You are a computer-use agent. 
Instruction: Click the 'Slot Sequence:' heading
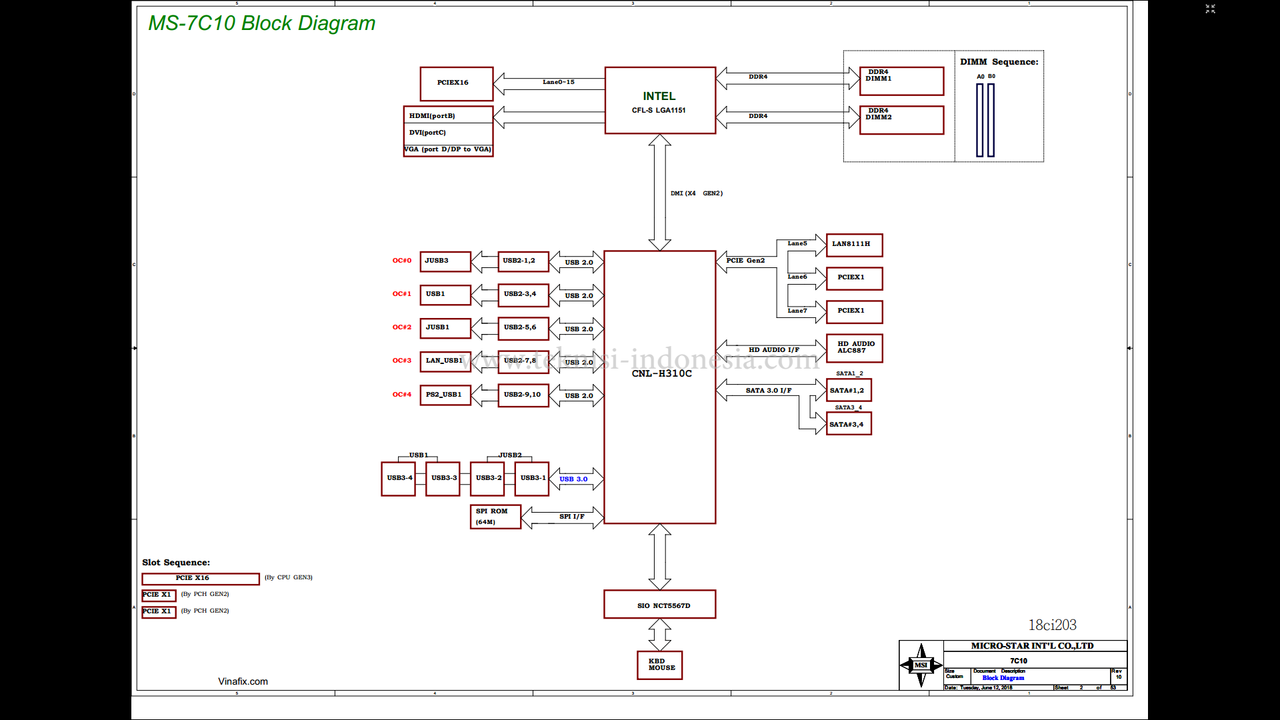(176, 563)
